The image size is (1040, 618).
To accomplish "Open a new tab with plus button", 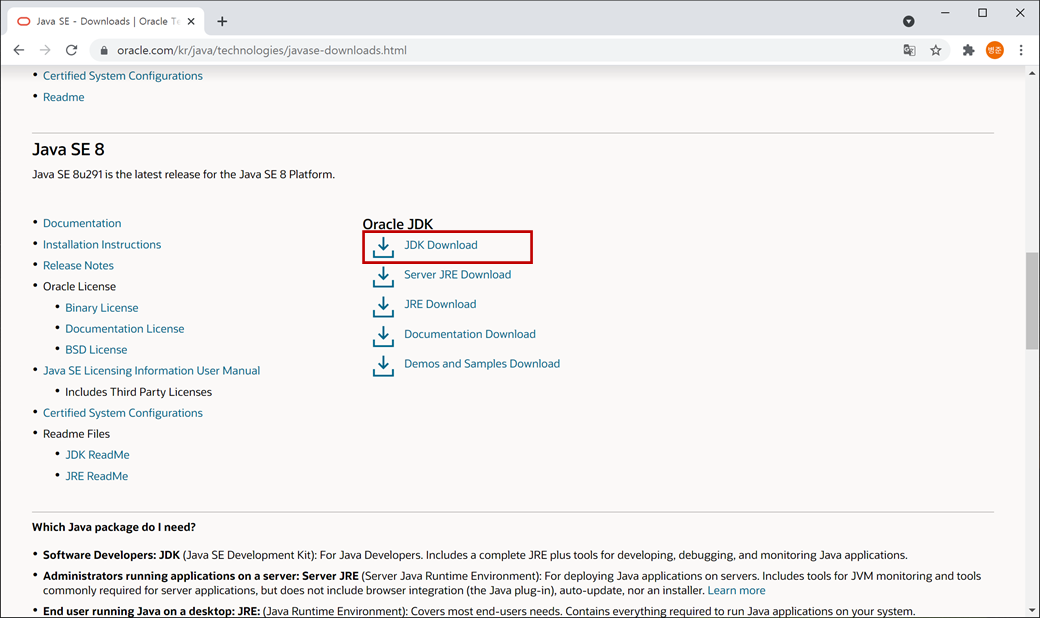I will tap(222, 21).
